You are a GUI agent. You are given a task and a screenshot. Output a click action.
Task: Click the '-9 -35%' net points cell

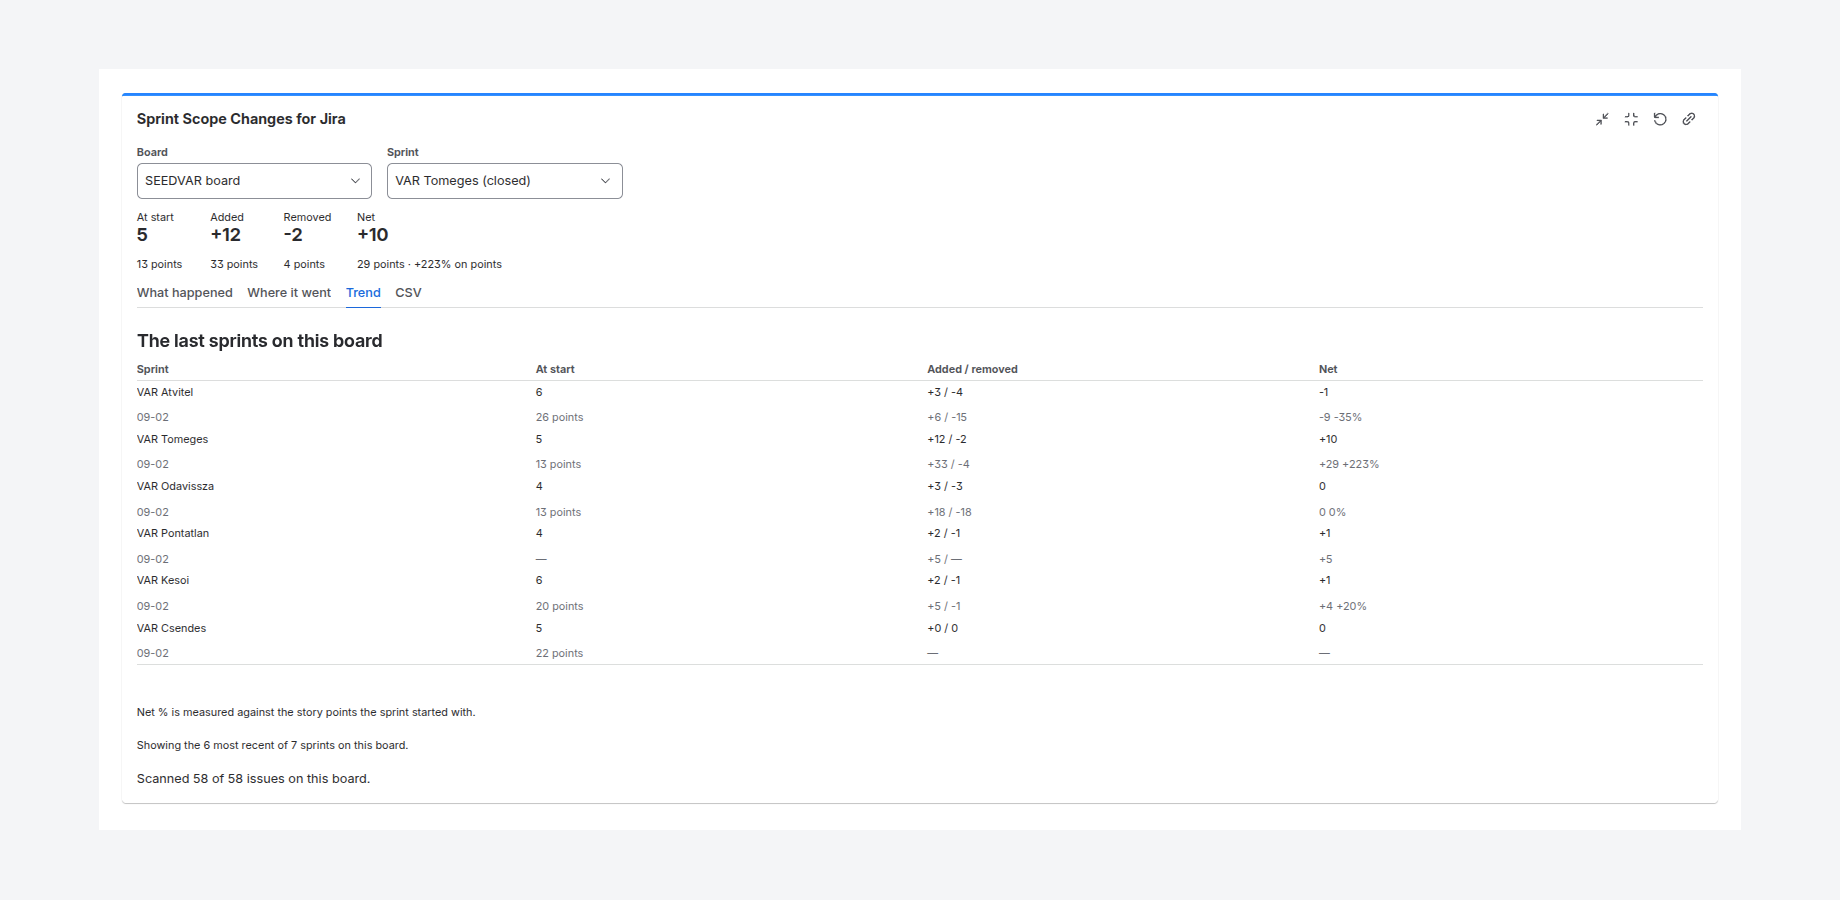click(1340, 417)
